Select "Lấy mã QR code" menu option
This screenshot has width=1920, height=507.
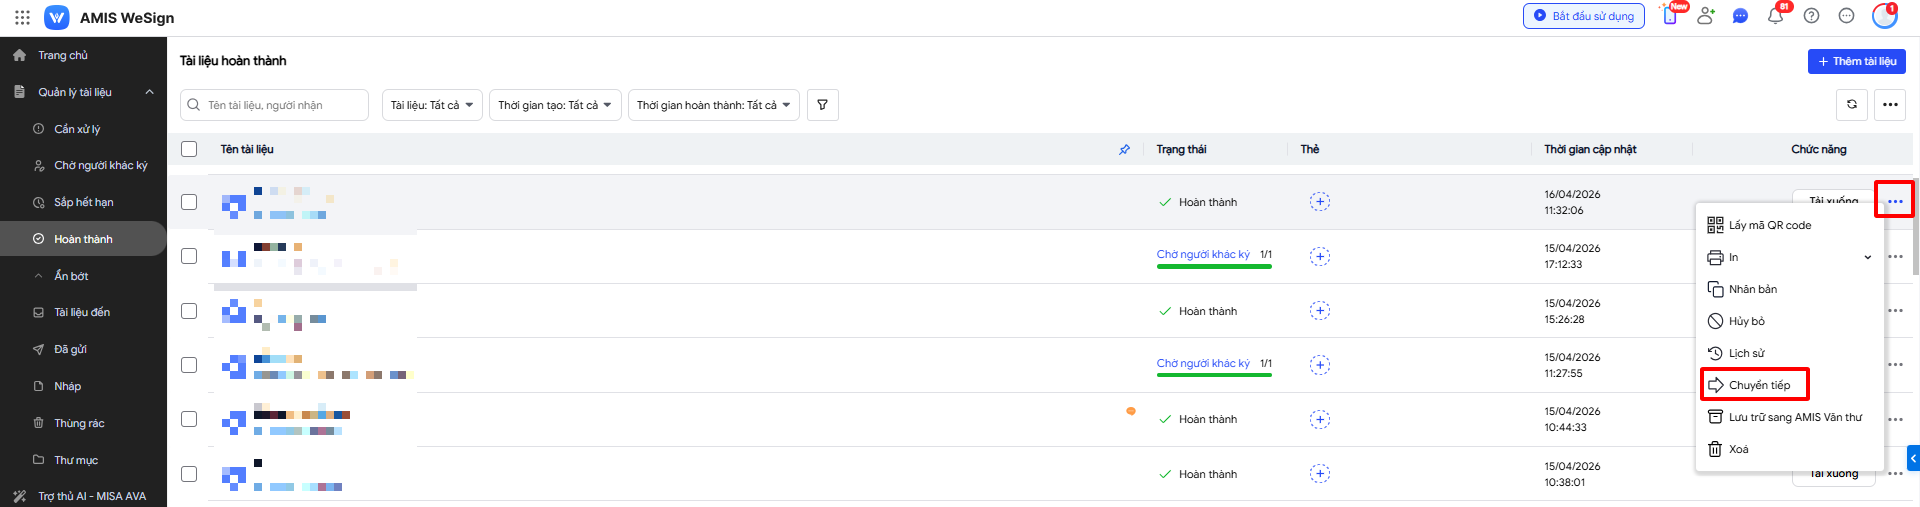pyautogui.click(x=1768, y=225)
